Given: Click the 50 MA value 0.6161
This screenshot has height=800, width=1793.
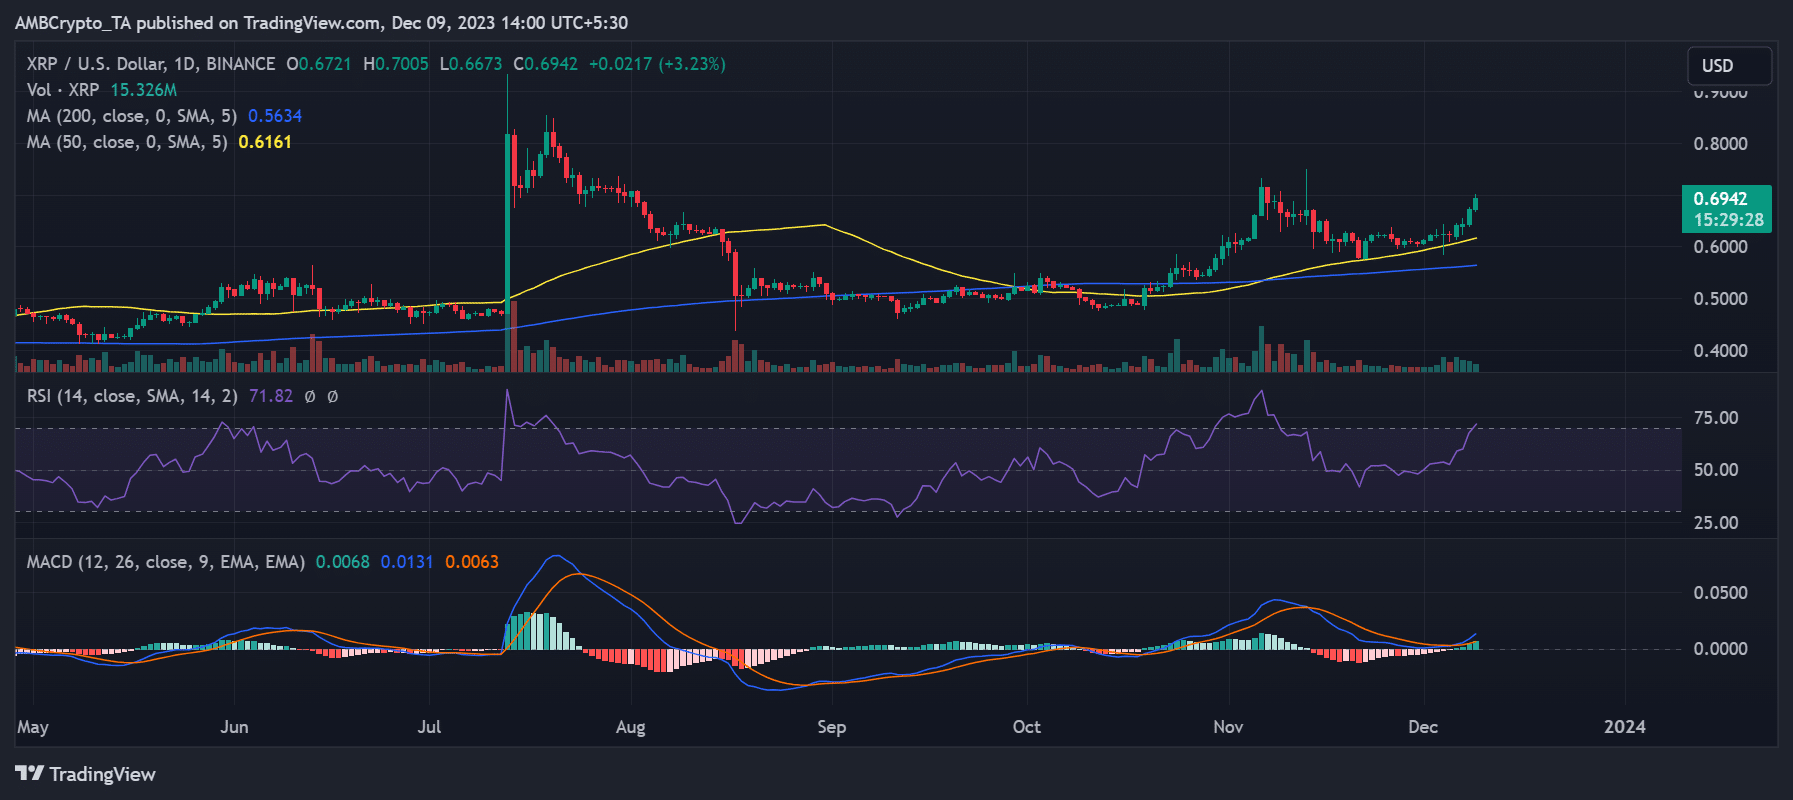Looking at the screenshot, I should 265,142.
